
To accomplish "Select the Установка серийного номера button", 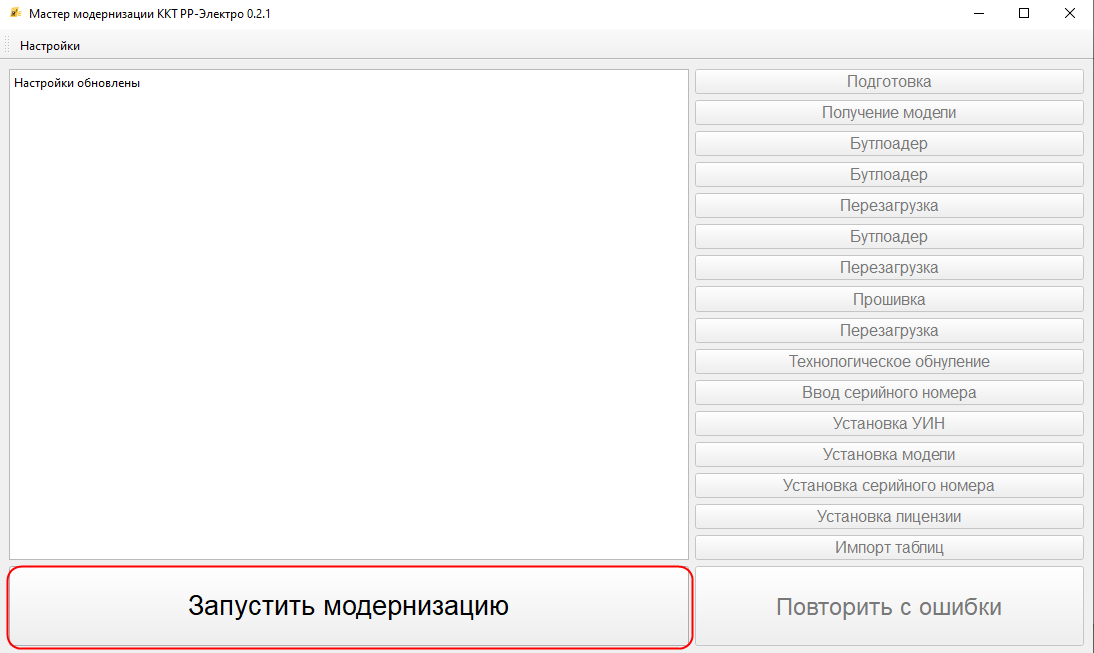I will click(889, 486).
